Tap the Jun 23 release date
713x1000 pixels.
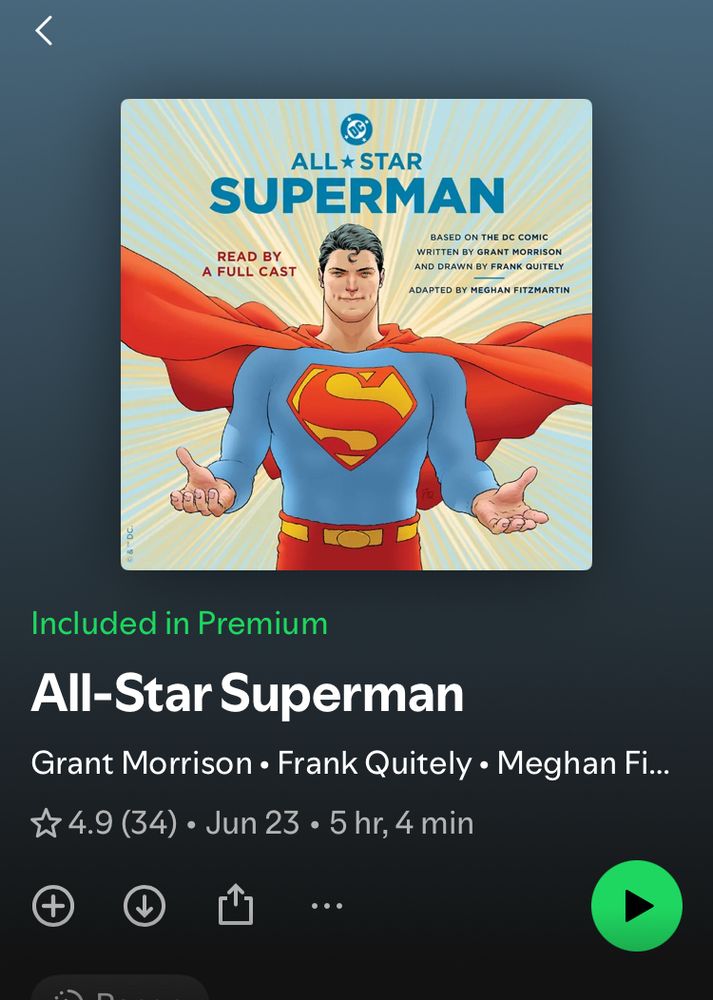252,823
